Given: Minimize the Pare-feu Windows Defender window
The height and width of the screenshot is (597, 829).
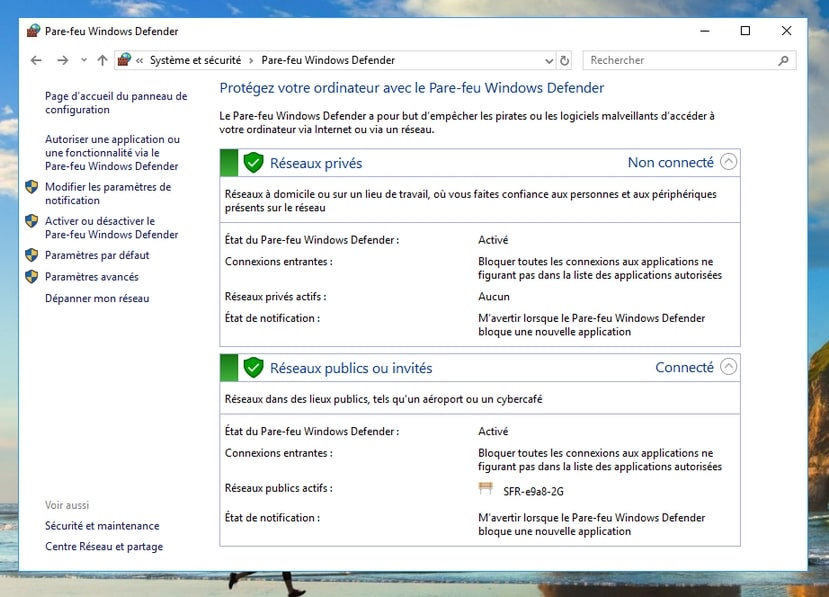Looking at the screenshot, I should 705,31.
